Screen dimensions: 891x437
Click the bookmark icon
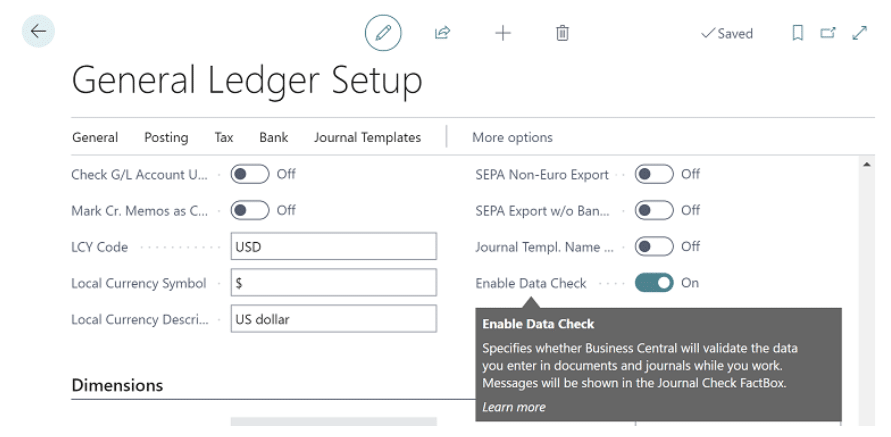tap(799, 33)
